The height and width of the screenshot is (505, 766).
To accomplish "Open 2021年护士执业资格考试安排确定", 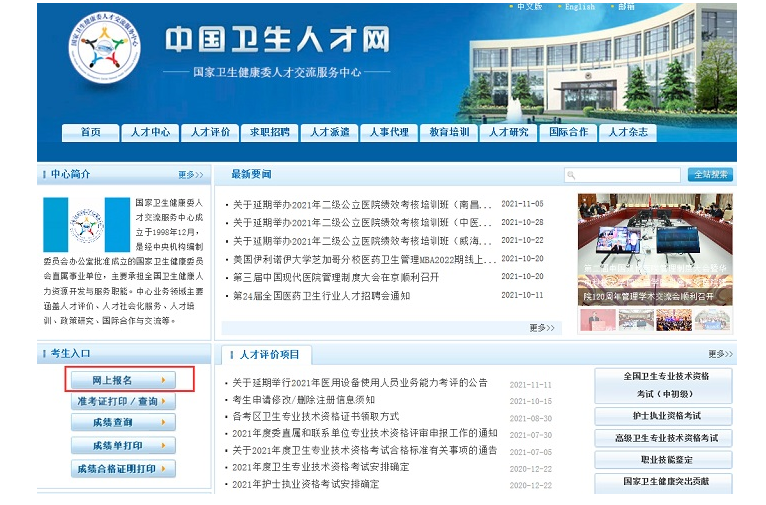I will pos(305,484).
